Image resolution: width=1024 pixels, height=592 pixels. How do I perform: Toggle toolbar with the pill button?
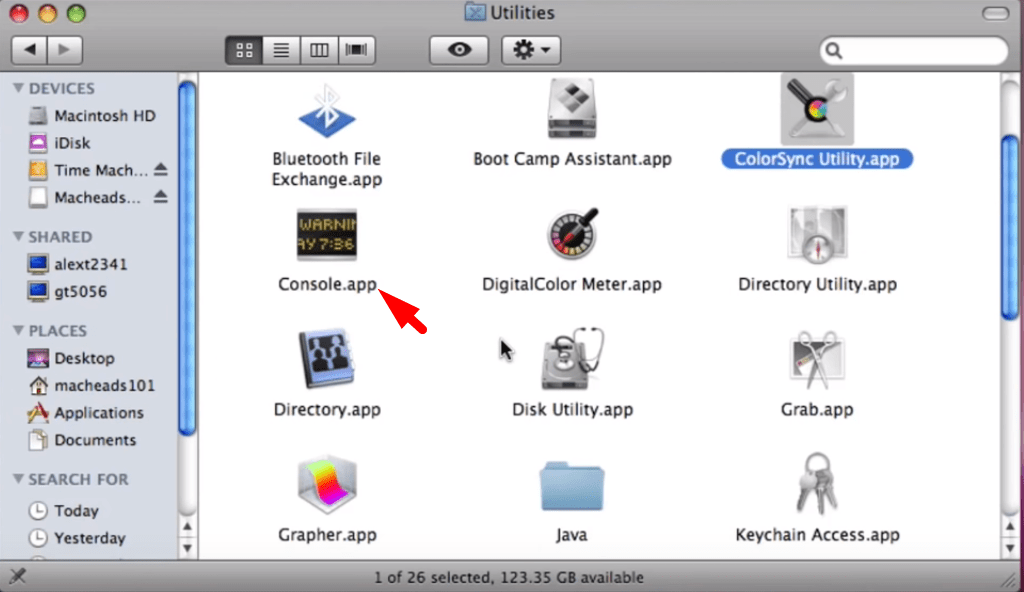[995, 13]
